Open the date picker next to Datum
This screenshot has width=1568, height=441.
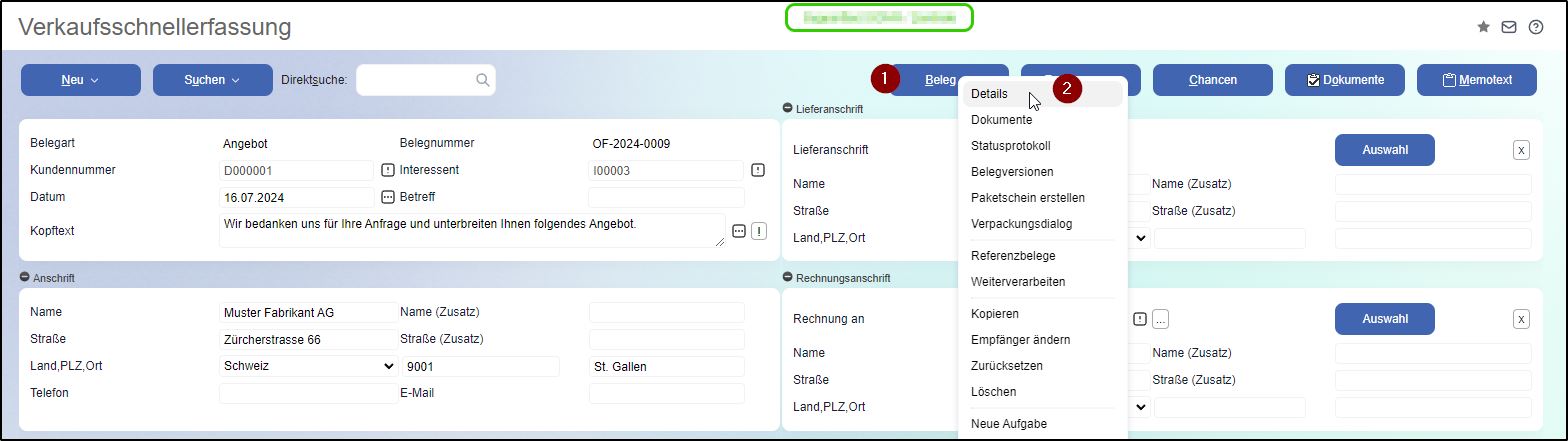pyautogui.click(x=388, y=197)
